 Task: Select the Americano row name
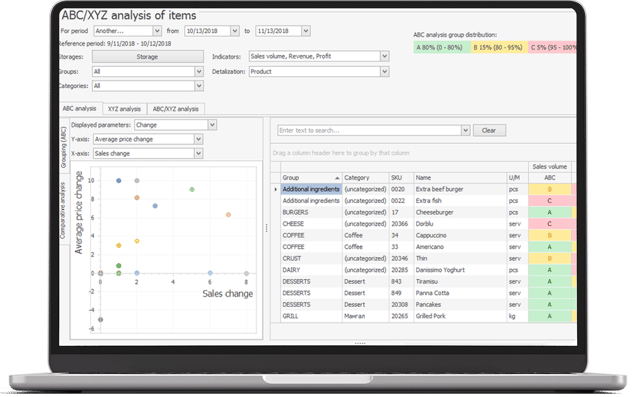click(x=460, y=247)
